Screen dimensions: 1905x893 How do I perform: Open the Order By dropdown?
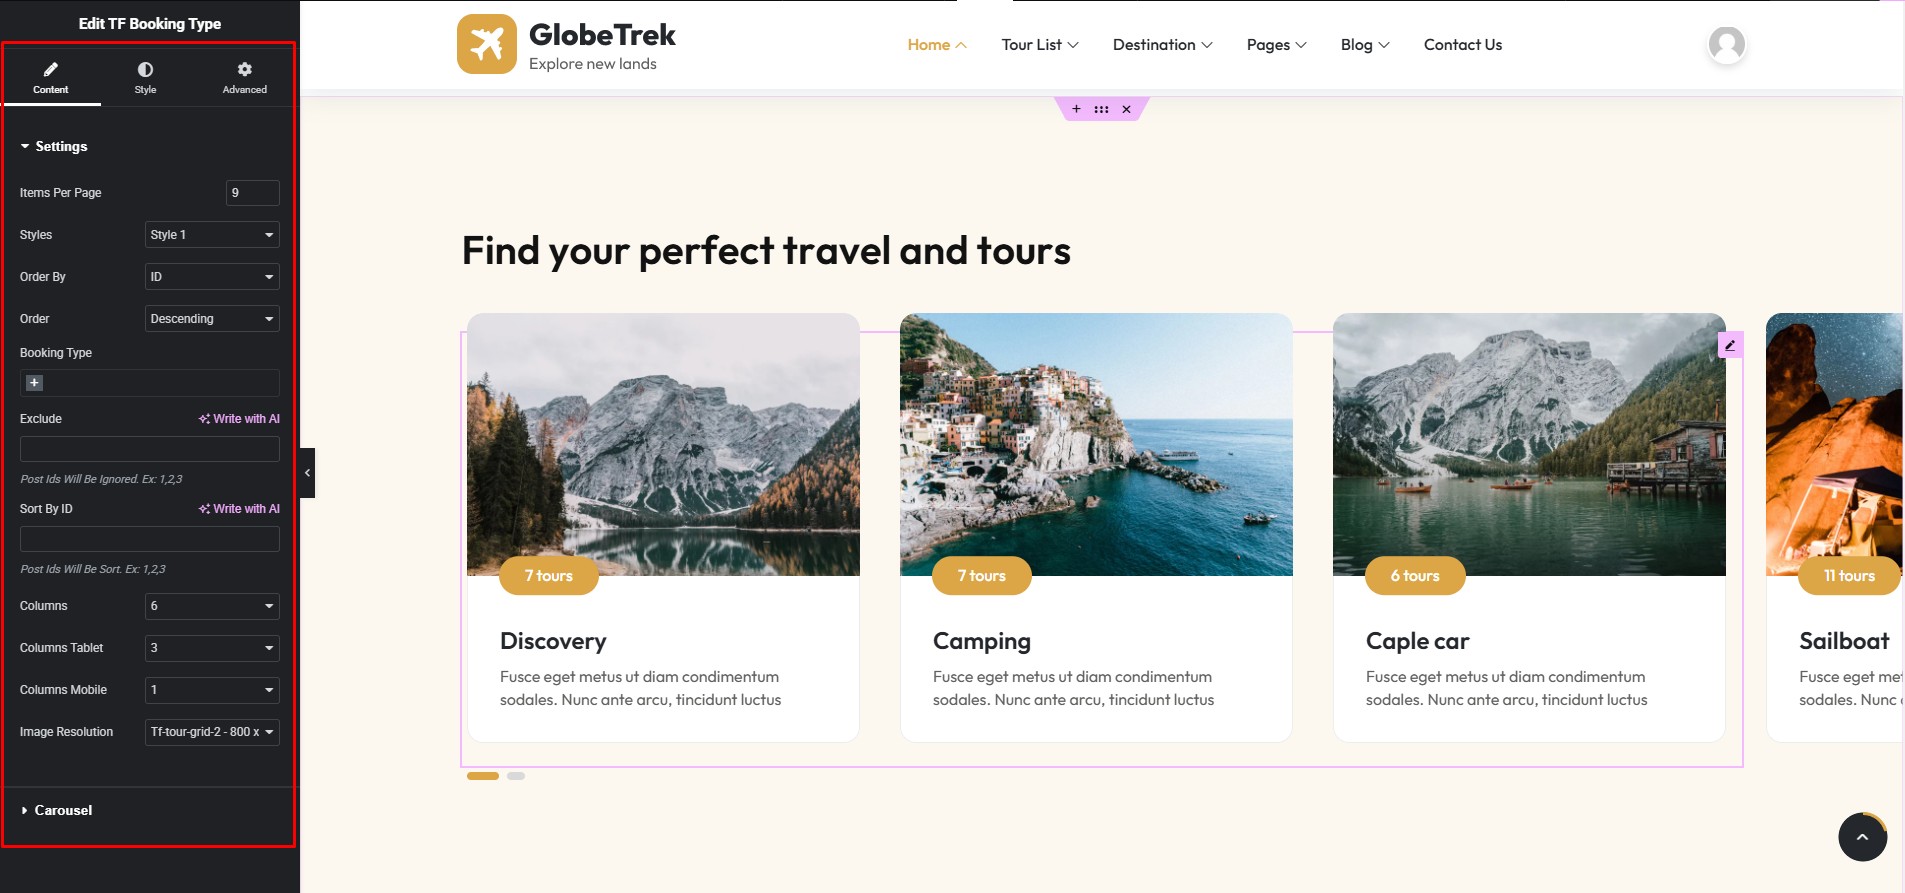point(212,277)
